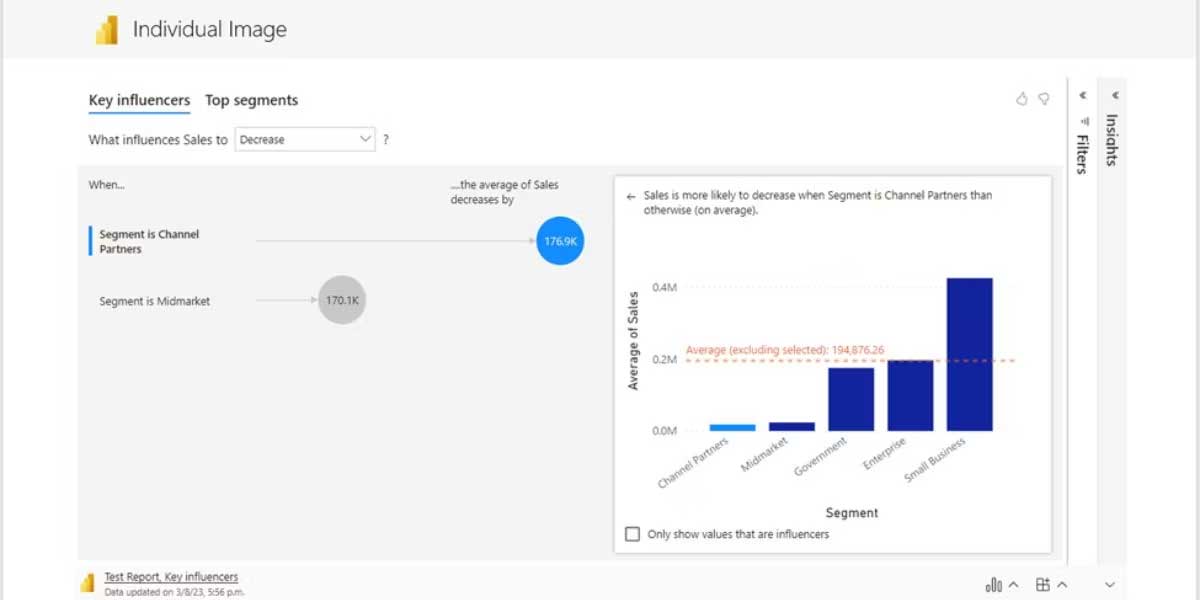Expand the chevron at far right of footer
The image size is (1200, 600).
tap(1109, 585)
